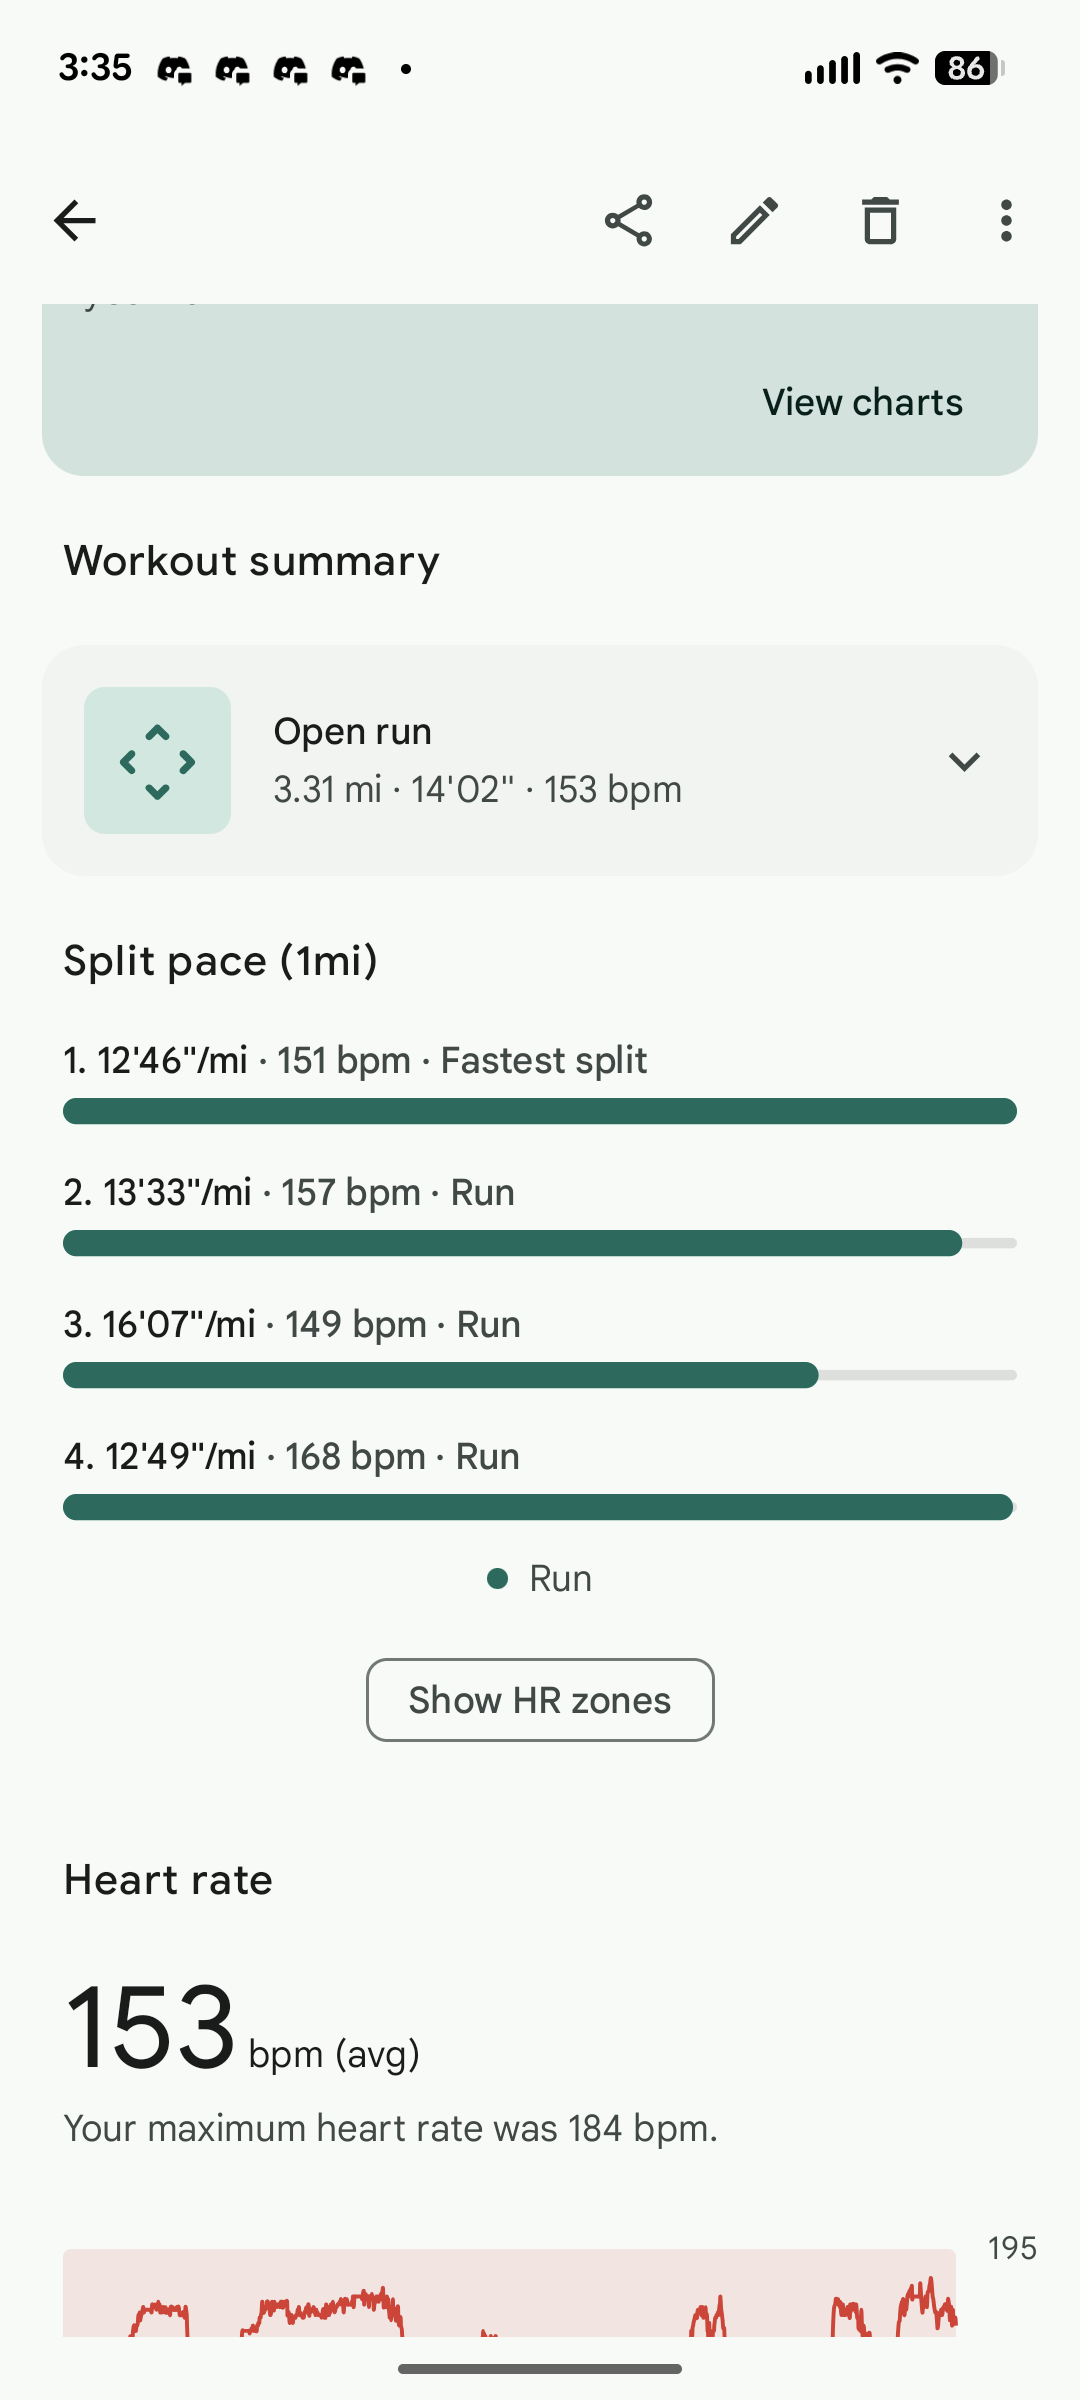This screenshot has width=1080, height=2400.
Task: Delete workout using trash icon
Action: 880,221
